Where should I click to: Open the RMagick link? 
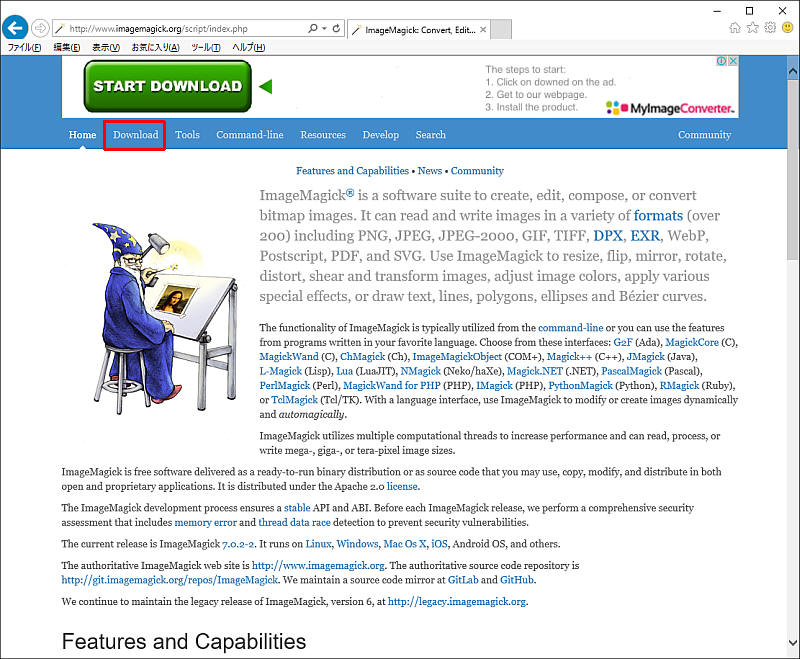(679, 386)
